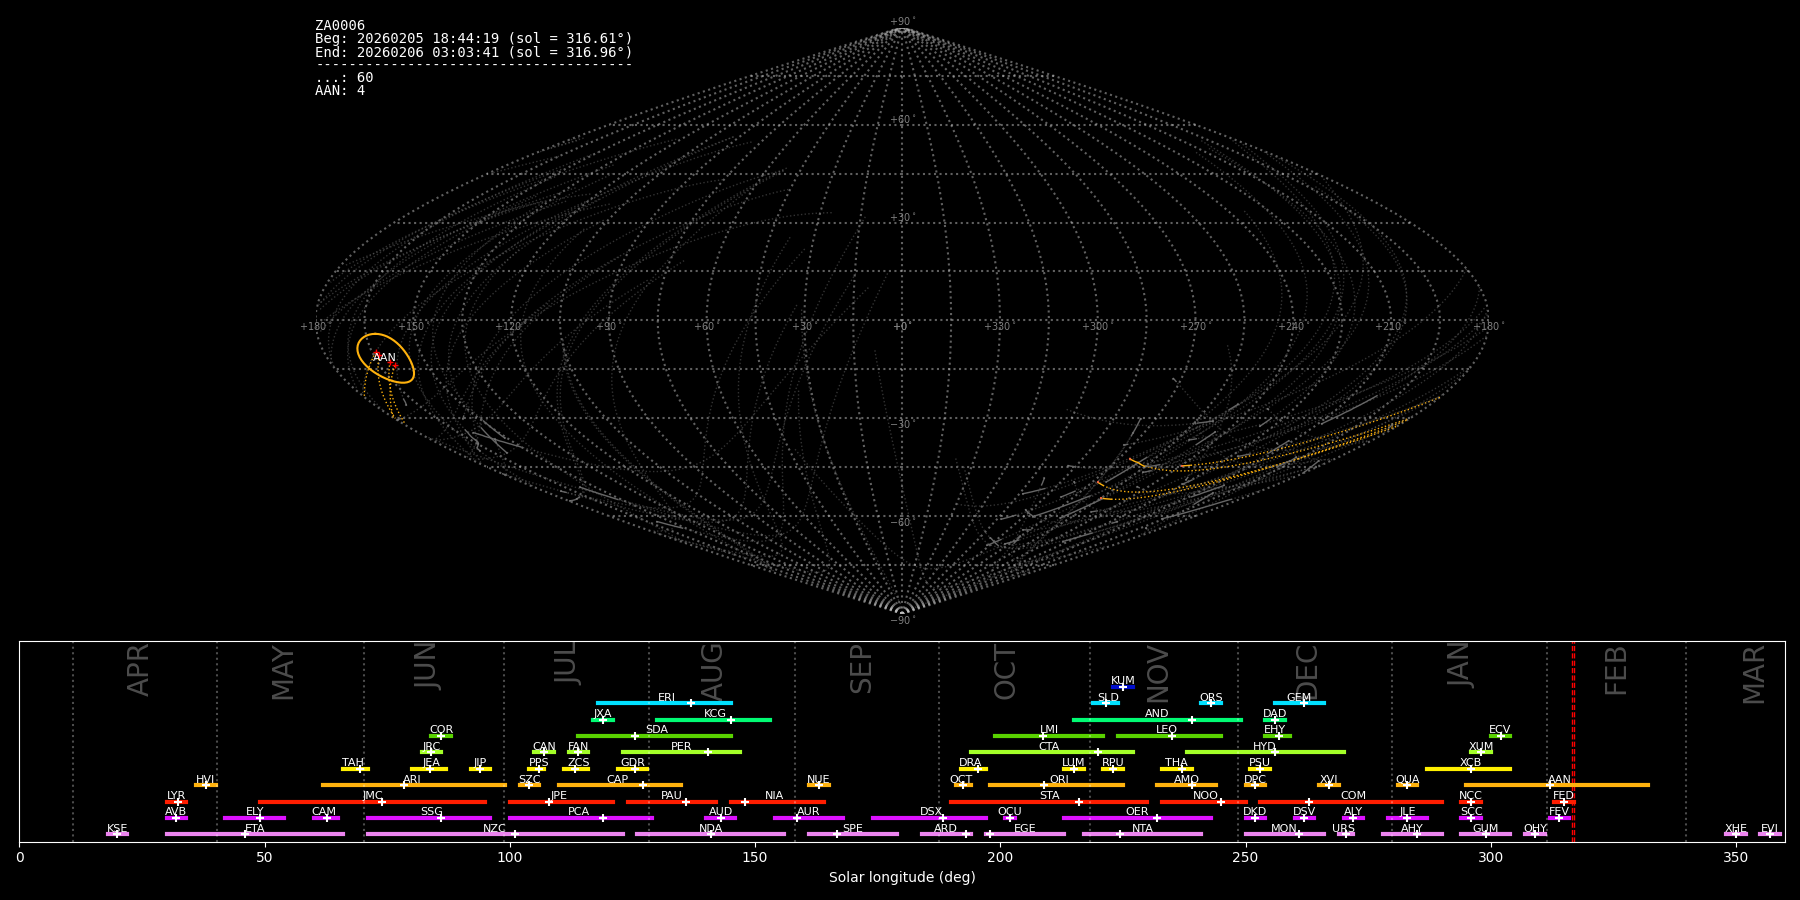
Task: Select the EVI shower label
Action: pos(1769,829)
